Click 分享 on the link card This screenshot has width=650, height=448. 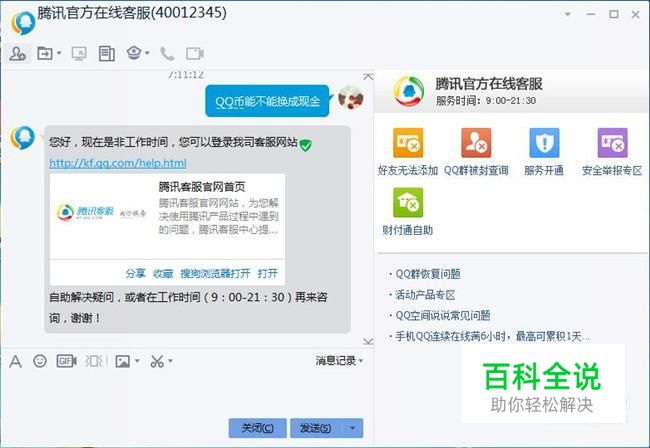tap(136, 273)
